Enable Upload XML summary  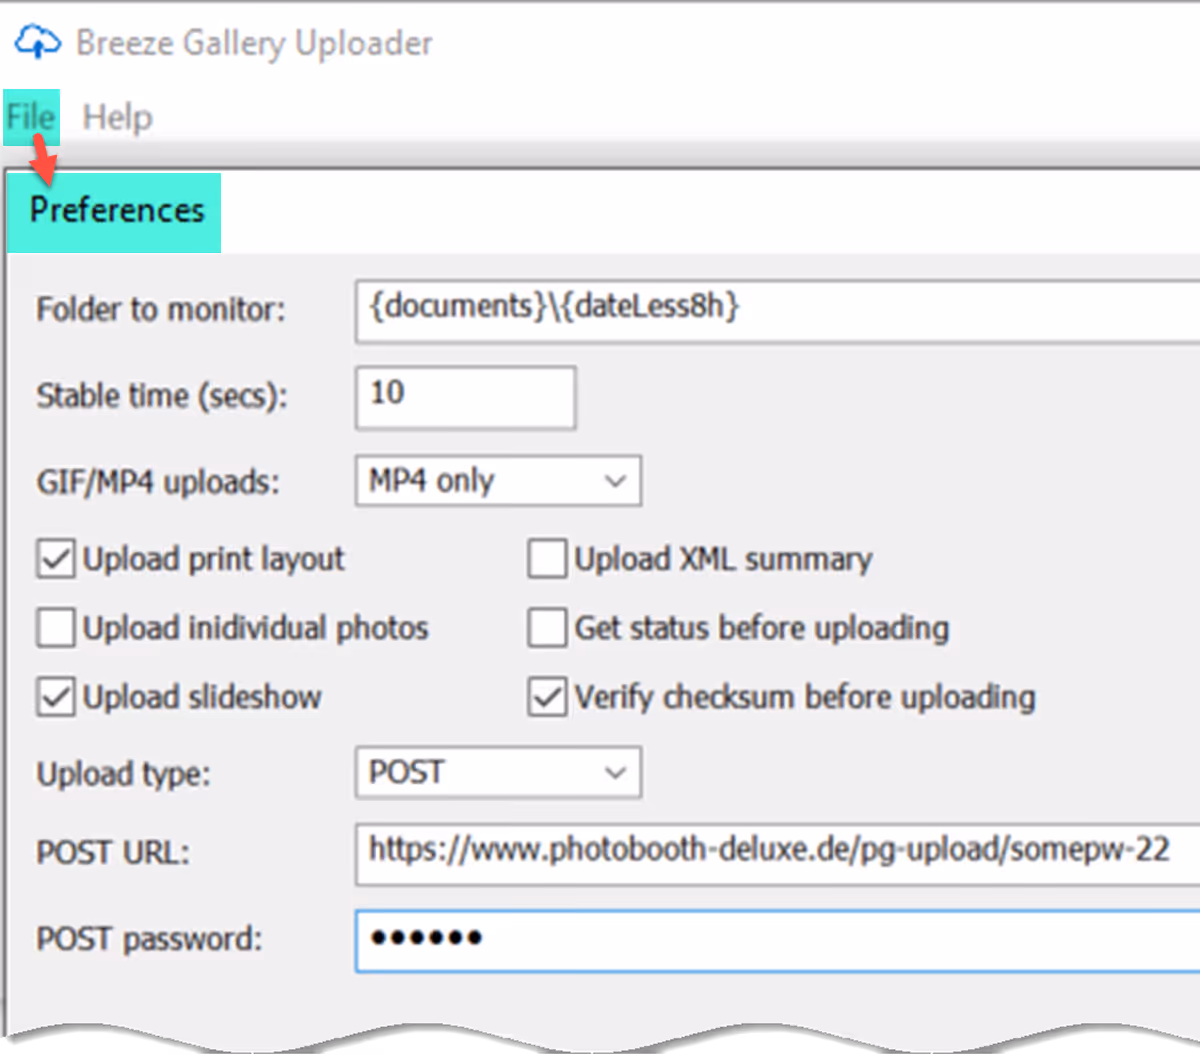pos(547,559)
